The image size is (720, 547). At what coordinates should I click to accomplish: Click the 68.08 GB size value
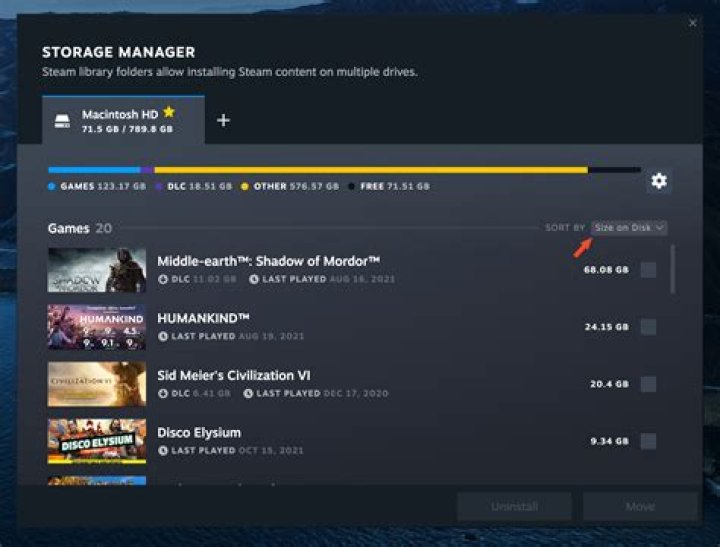[x=606, y=270]
